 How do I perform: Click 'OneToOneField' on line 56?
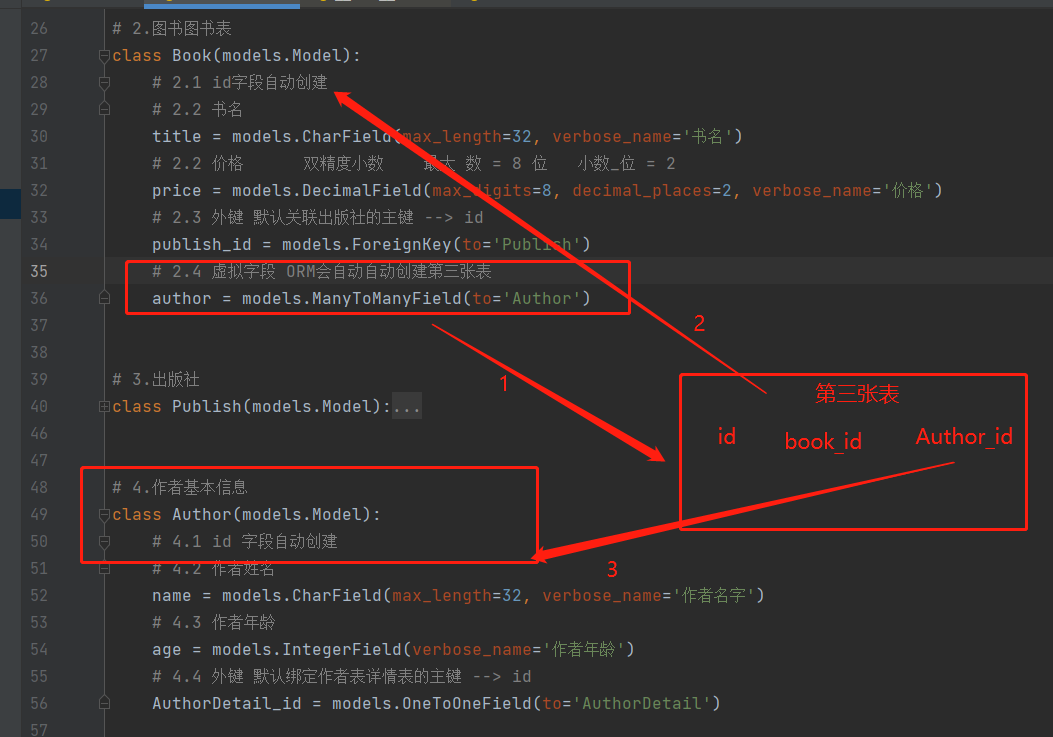467,703
